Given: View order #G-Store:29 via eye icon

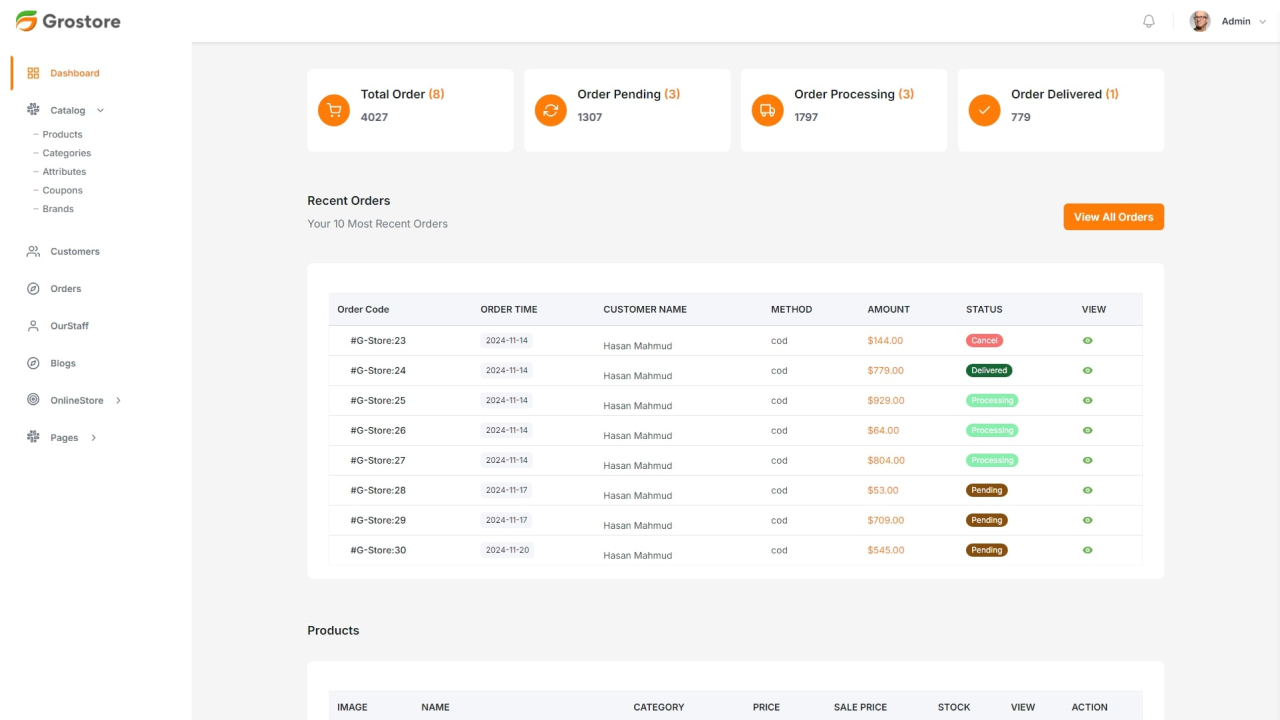Looking at the screenshot, I should [1087, 521].
